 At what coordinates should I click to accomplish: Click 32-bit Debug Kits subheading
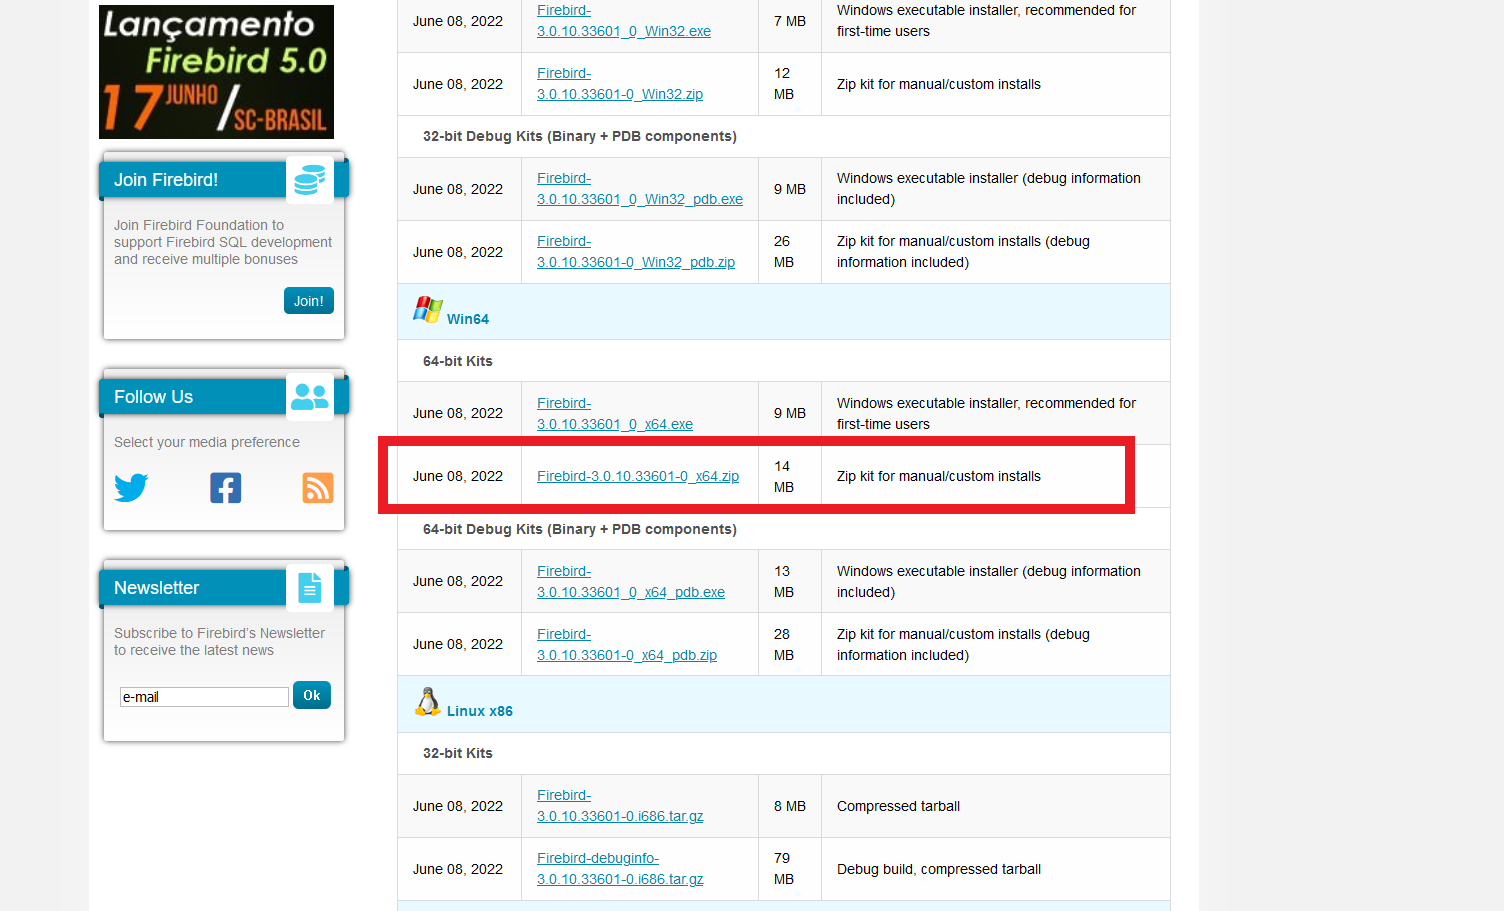(x=580, y=136)
